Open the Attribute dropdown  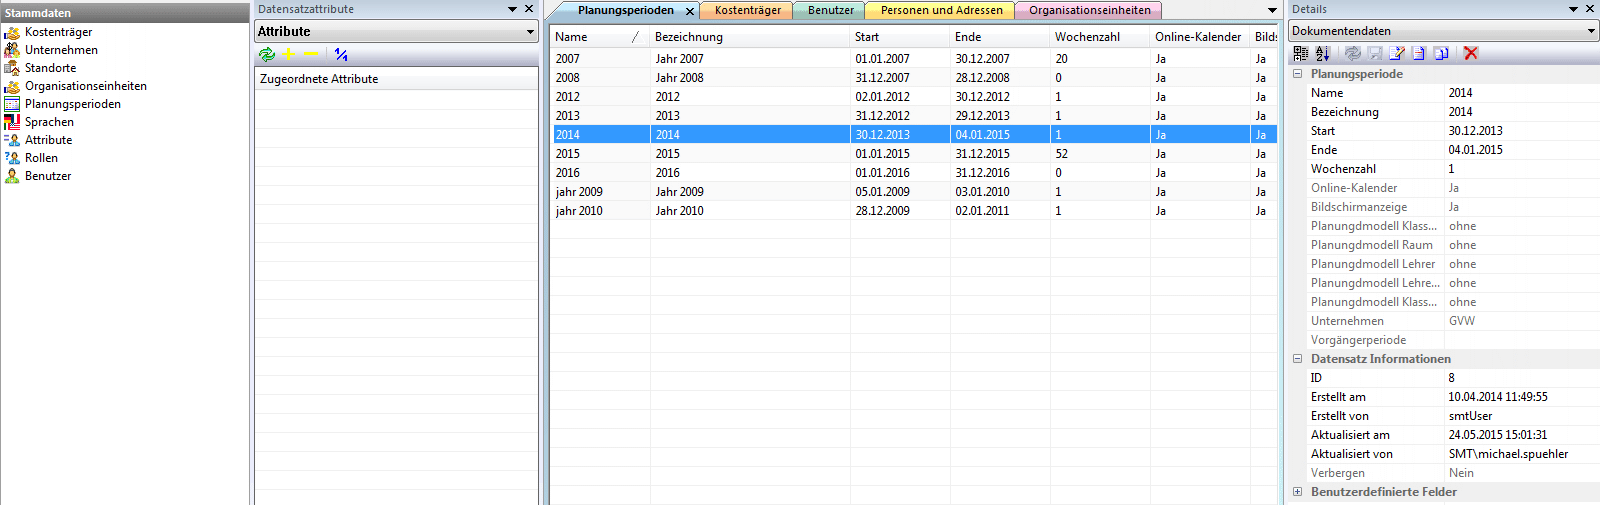click(530, 32)
